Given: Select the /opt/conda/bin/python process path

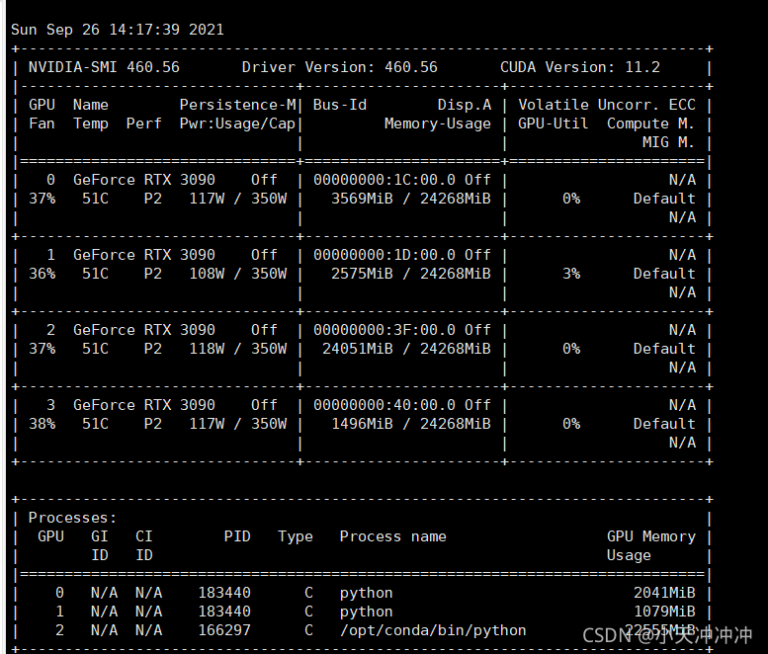Looking at the screenshot, I should click(x=432, y=630).
